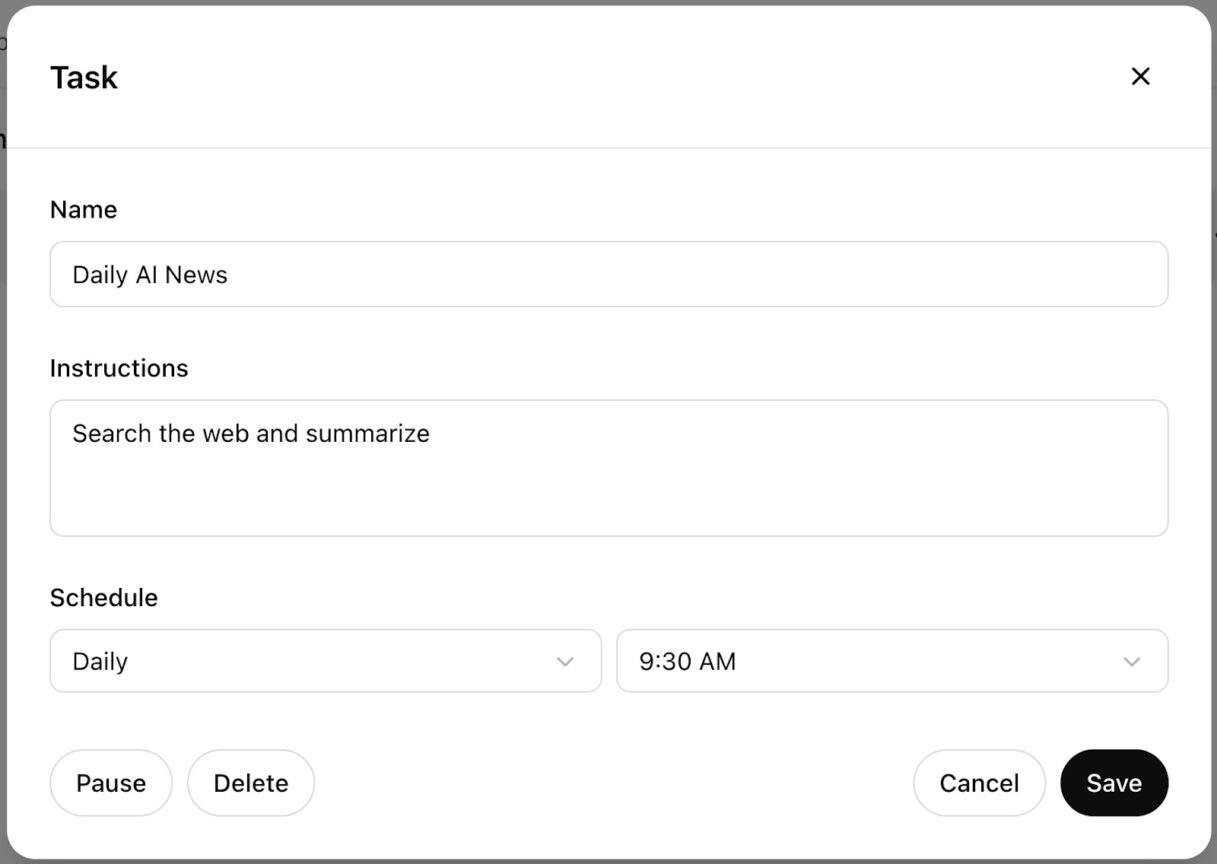This screenshot has width=1217, height=864.
Task: Focus the Instructions text area
Action: [609, 468]
